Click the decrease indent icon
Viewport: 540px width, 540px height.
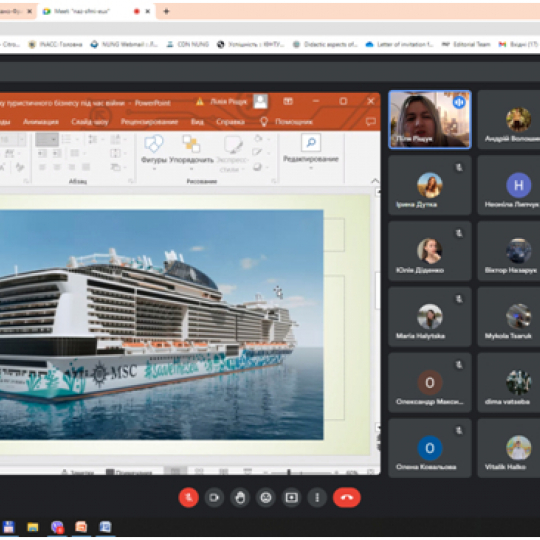coord(42,153)
